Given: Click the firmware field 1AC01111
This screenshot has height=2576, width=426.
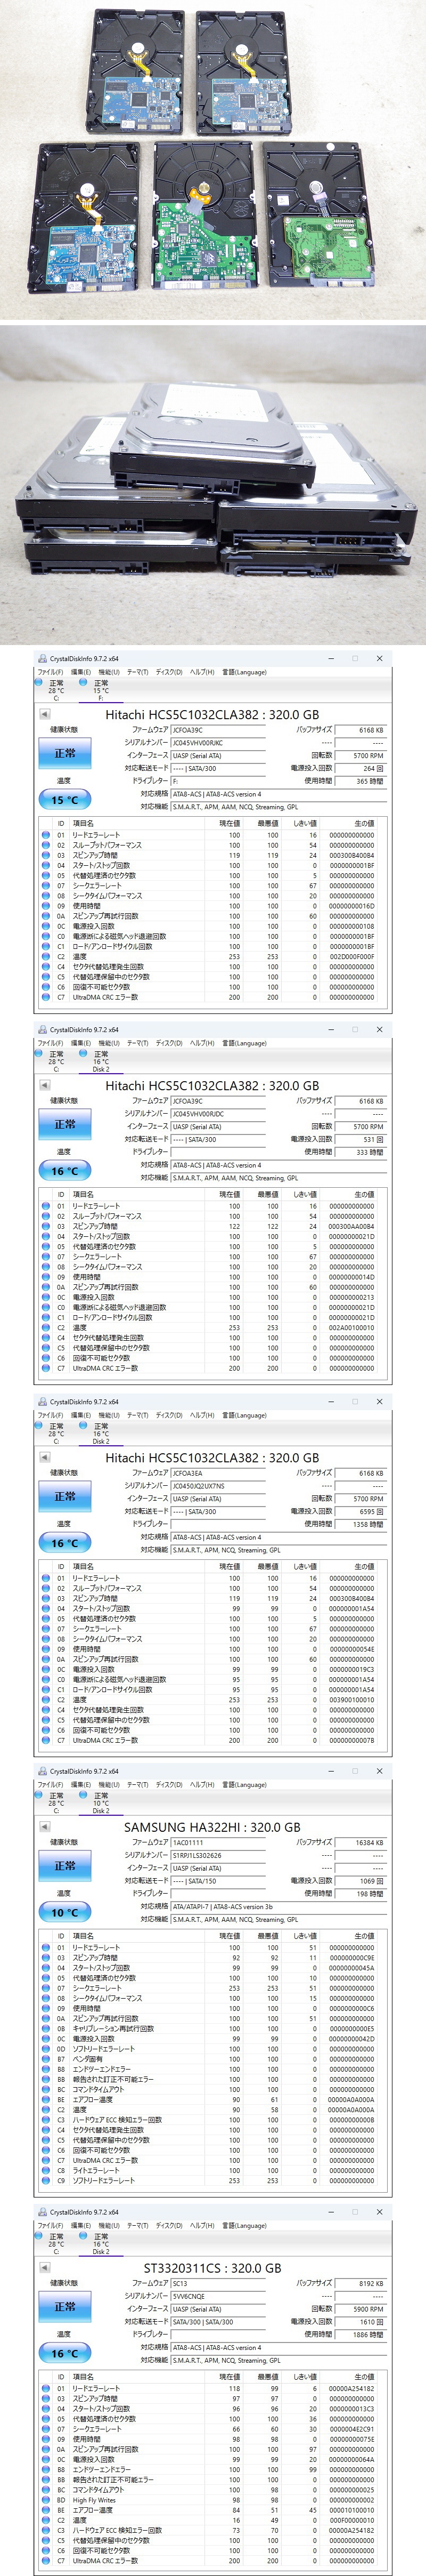Looking at the screenshot, I should pyautogui.click(x=217, y=1842).
